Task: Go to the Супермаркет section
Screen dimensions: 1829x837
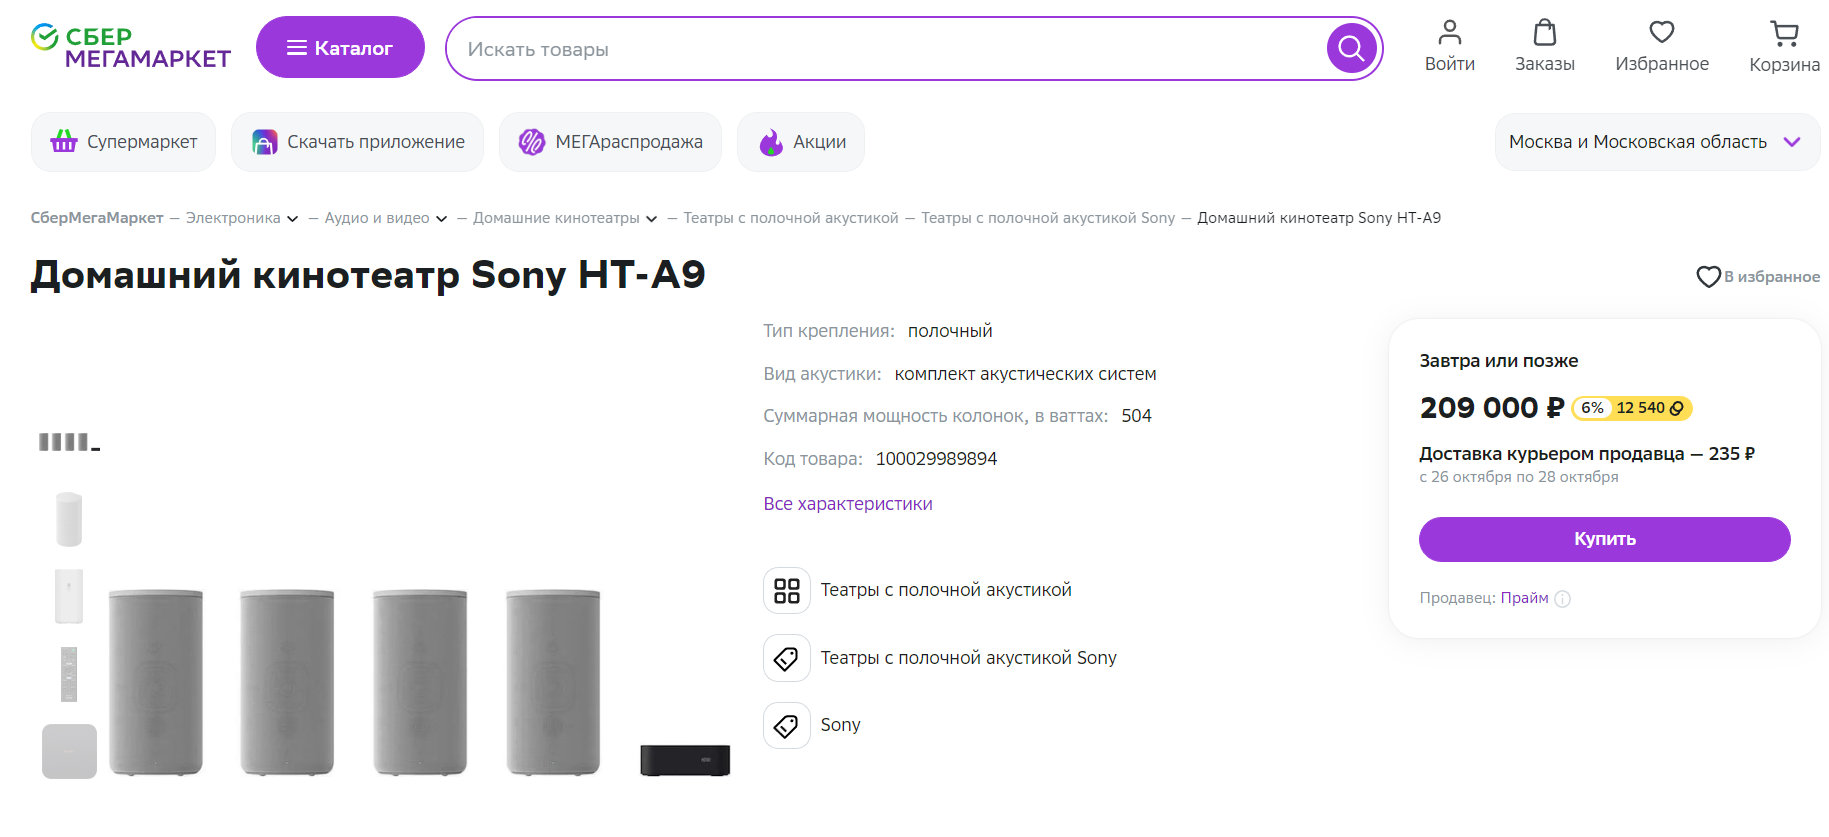Action: [124, 142]
